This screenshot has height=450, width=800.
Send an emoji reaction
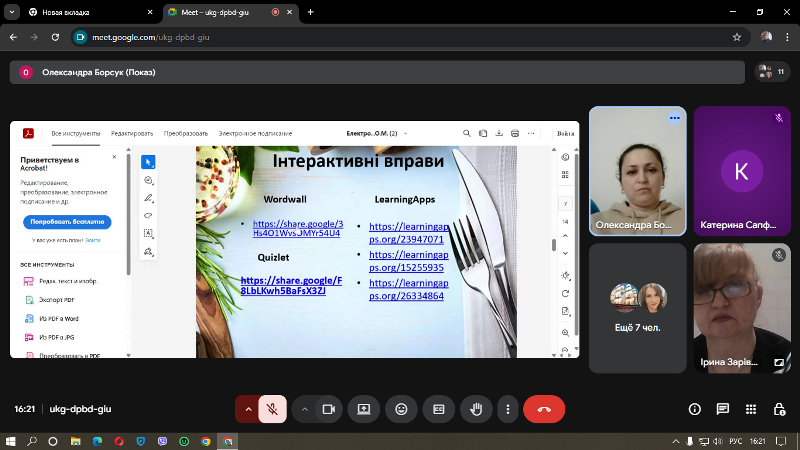(x=402, y=409)
